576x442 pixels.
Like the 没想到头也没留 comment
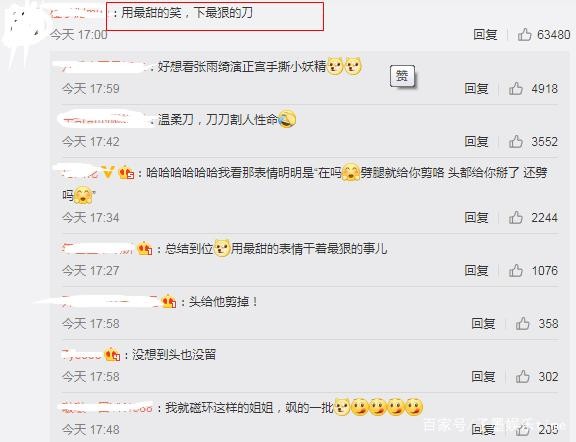(522, 377)
